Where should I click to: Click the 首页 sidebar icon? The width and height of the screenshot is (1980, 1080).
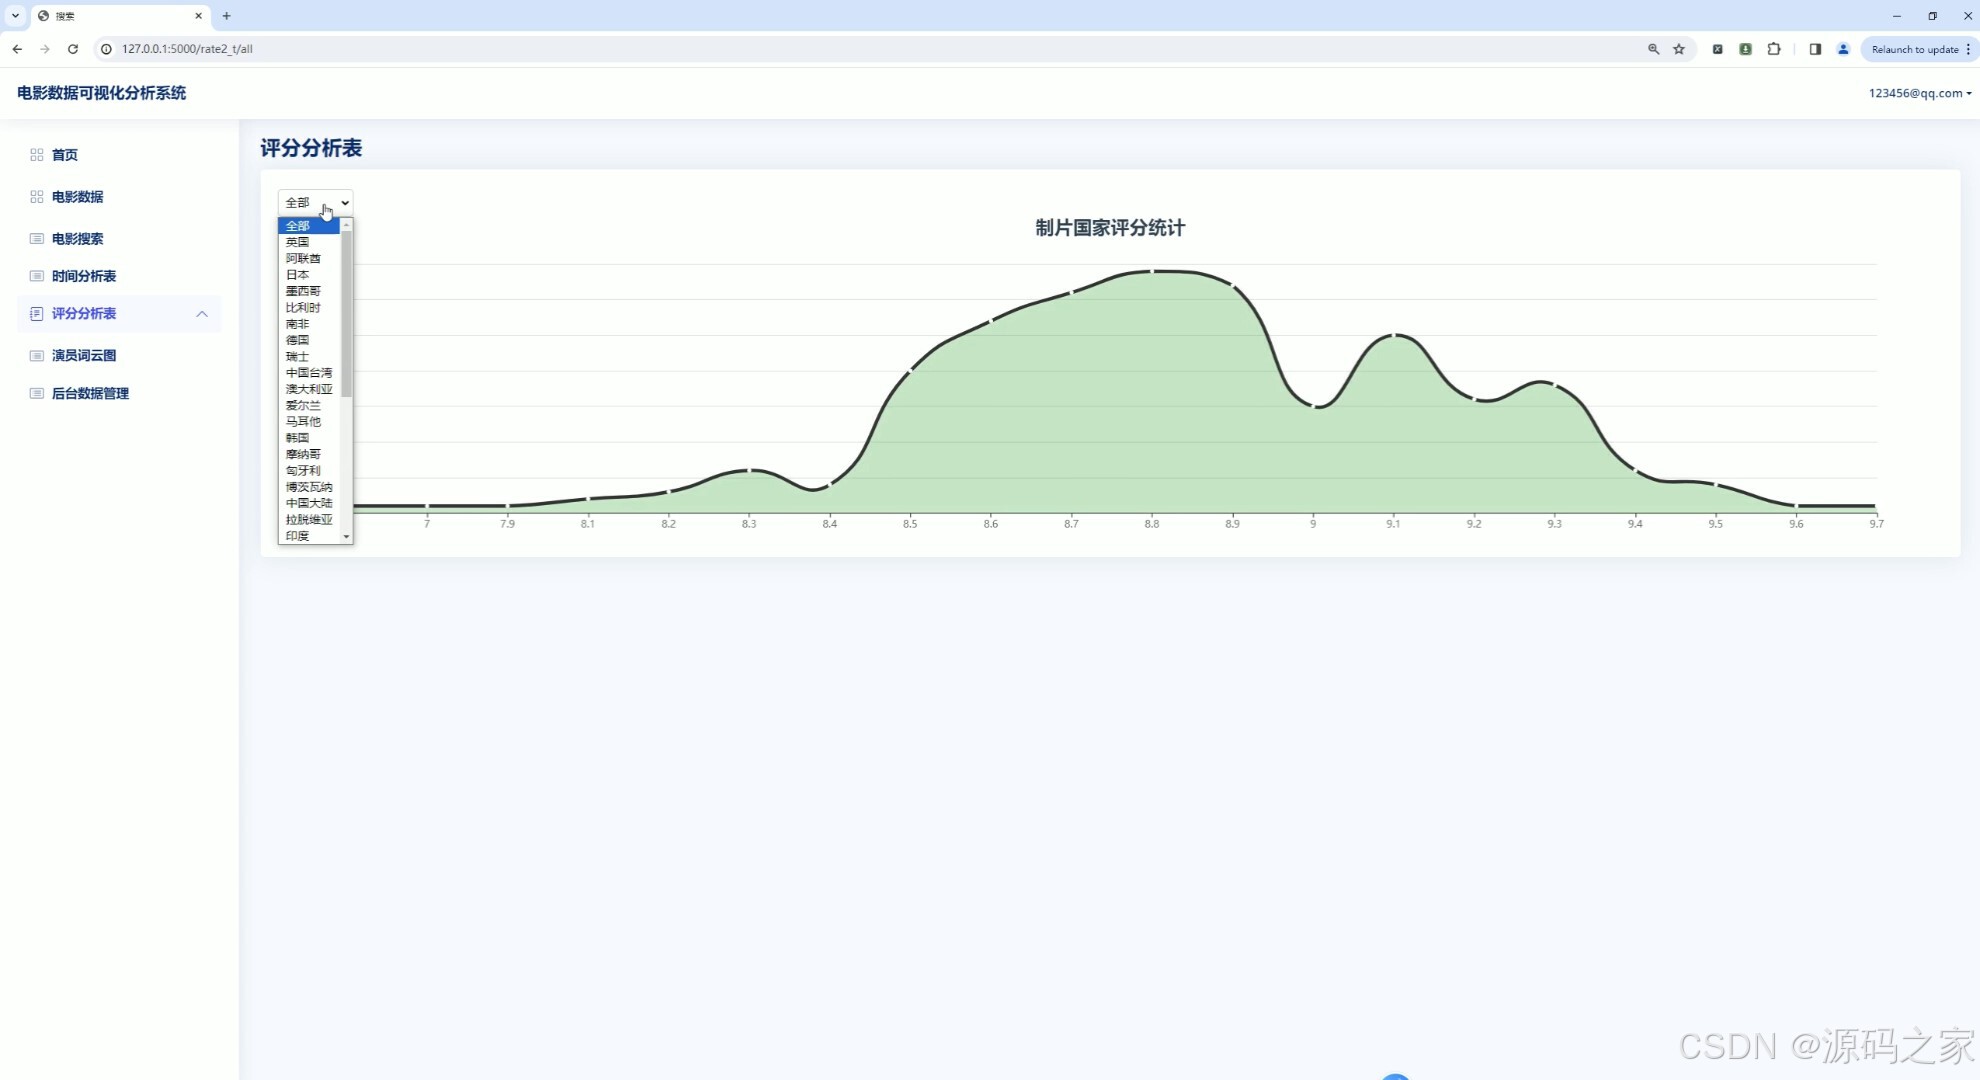(37, 155)
